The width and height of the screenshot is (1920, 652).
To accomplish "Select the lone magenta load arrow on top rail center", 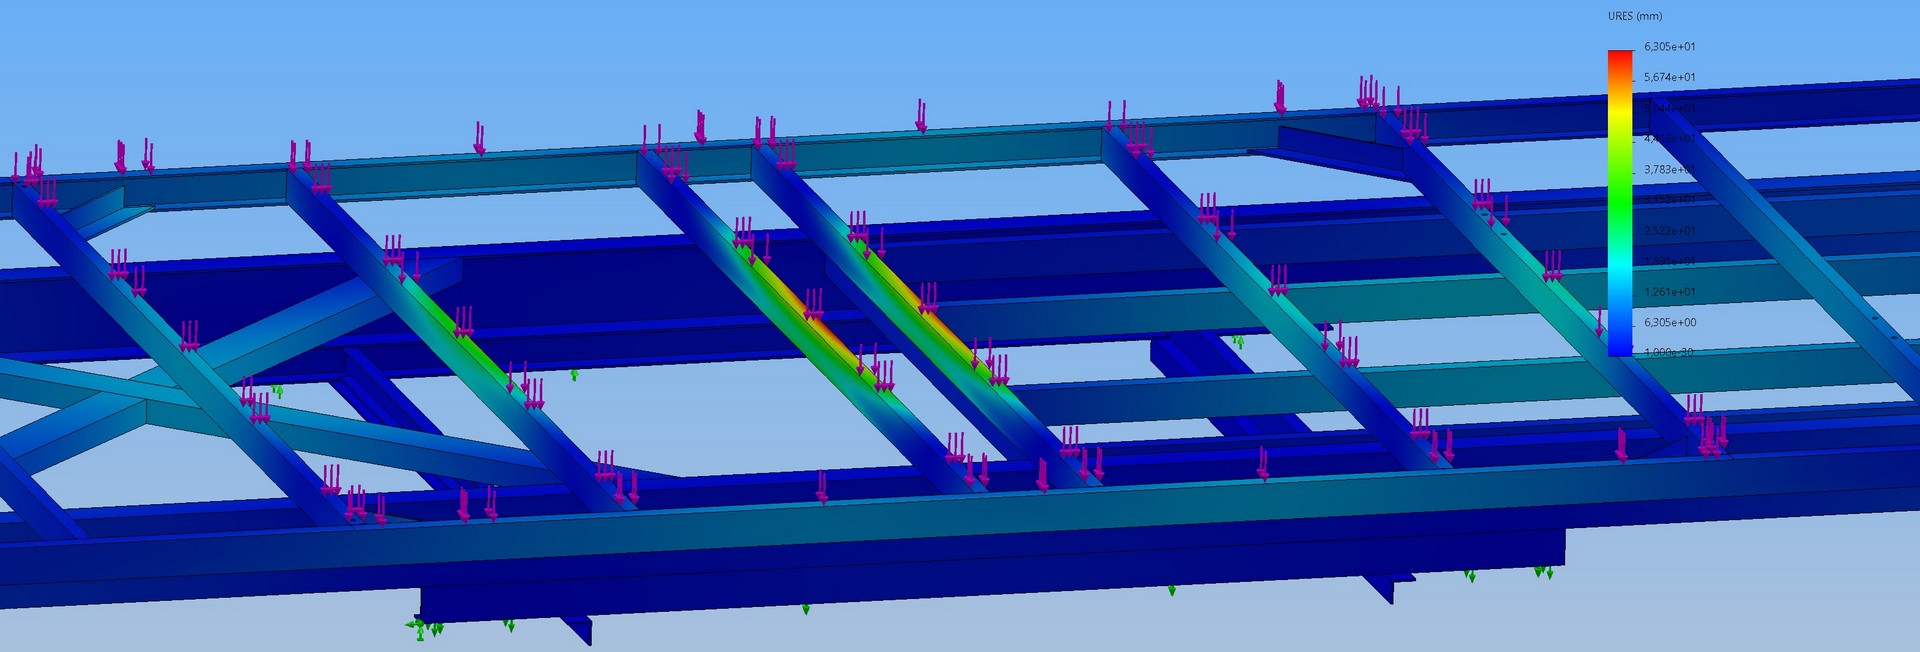I will pyautogui.click(x=920, y=115).
